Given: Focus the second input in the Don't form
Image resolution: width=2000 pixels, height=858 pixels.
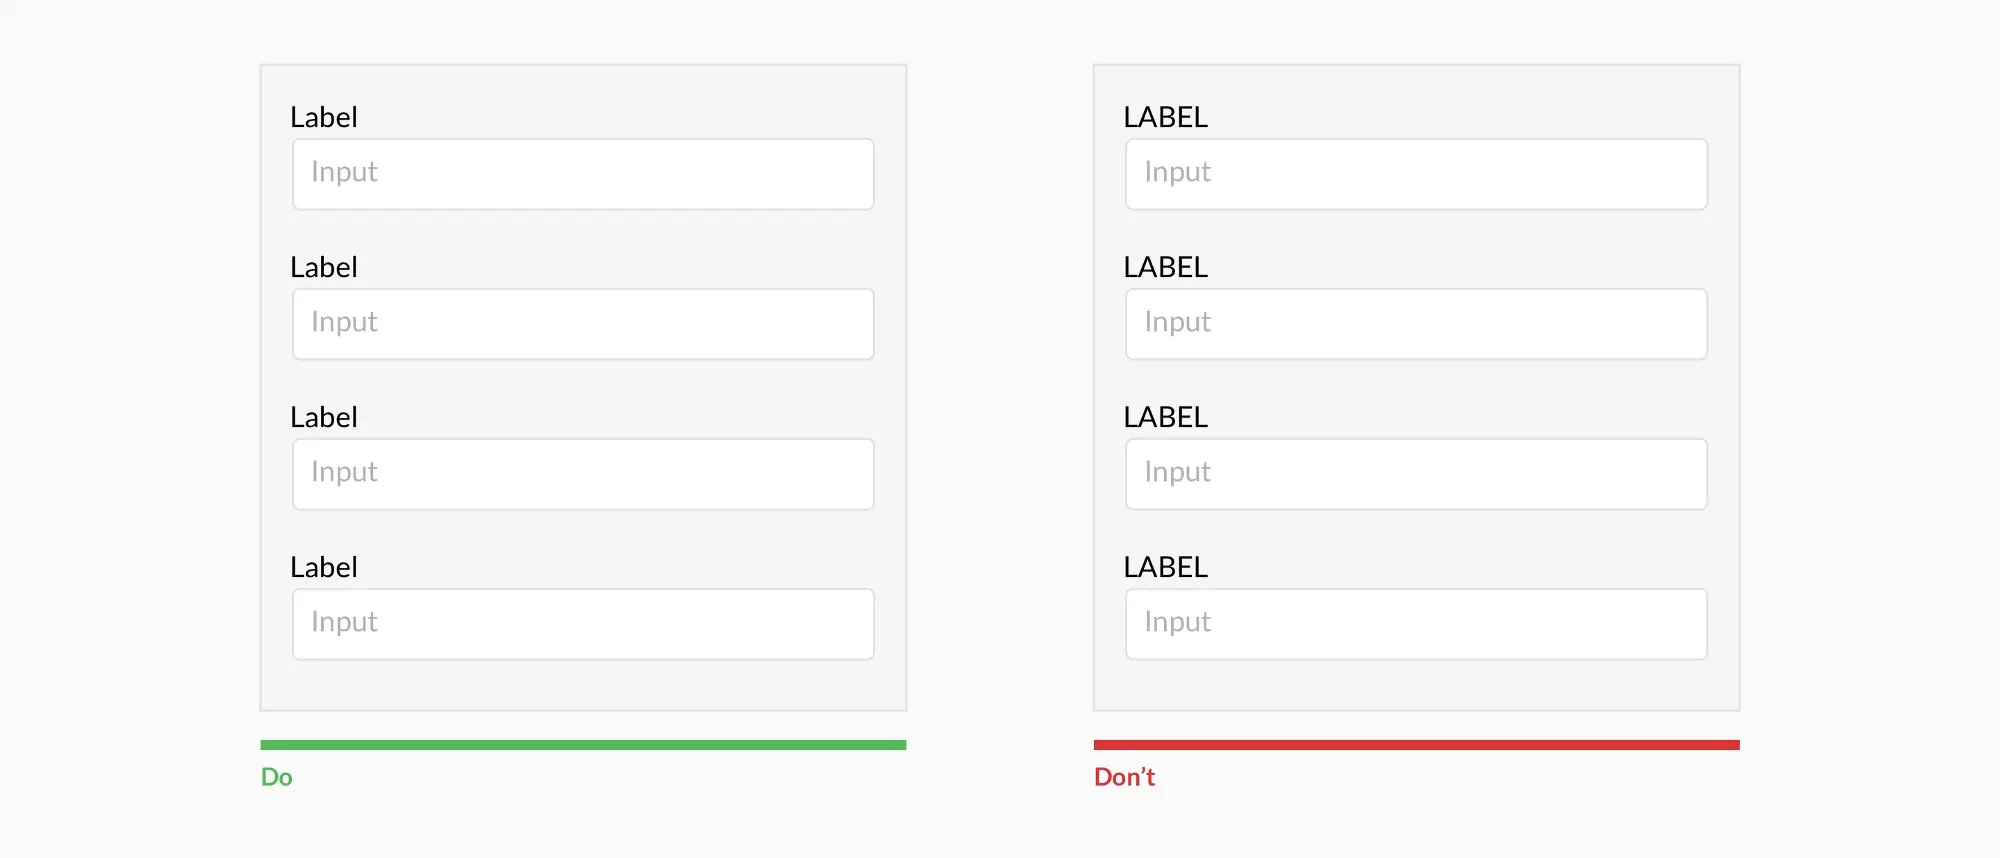Looking at the screenshot, I should tap(1416, 324).
